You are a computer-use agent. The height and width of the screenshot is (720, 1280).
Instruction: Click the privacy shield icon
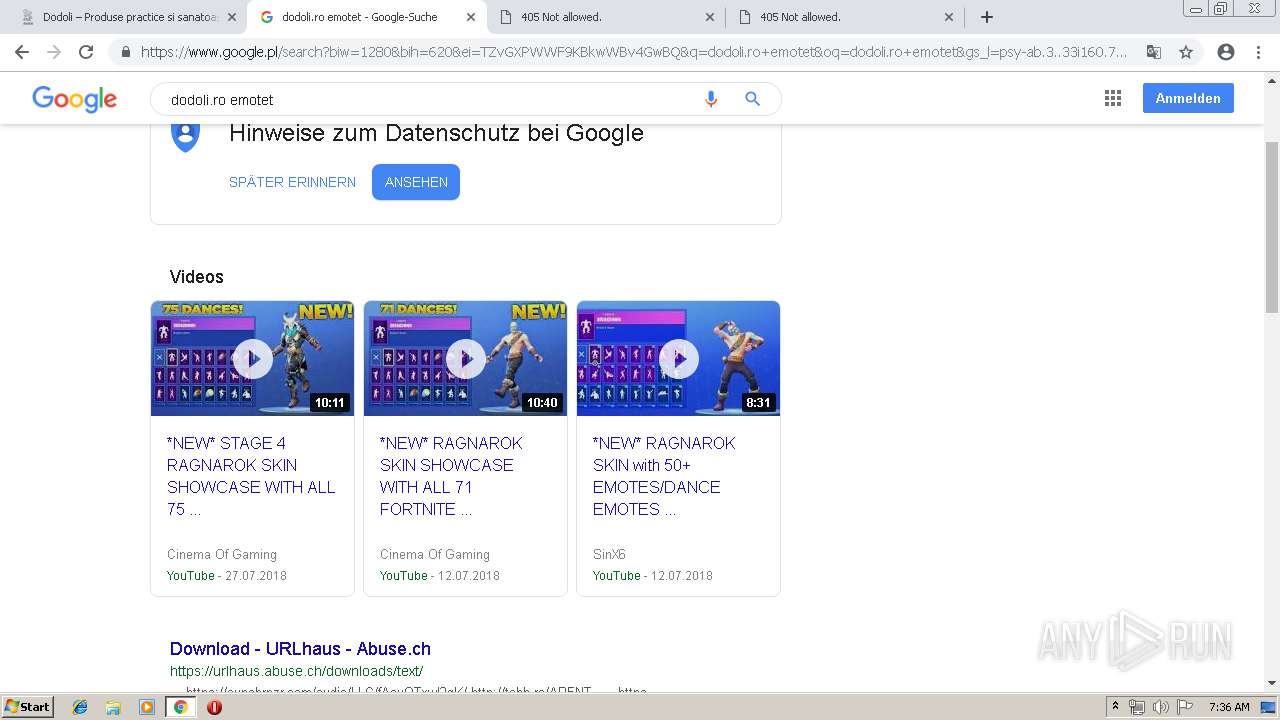point(185,135)
